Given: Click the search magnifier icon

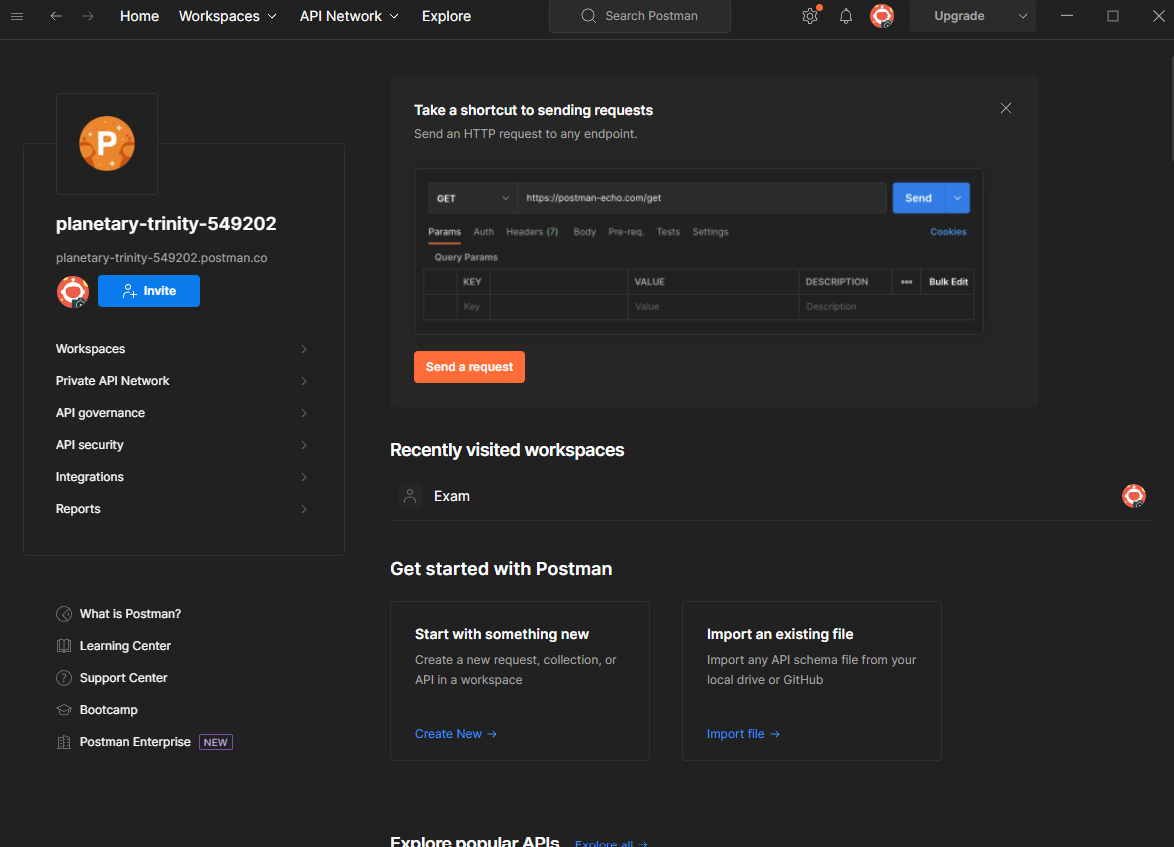Looking at the screenshot, I should tap(588, 16).
